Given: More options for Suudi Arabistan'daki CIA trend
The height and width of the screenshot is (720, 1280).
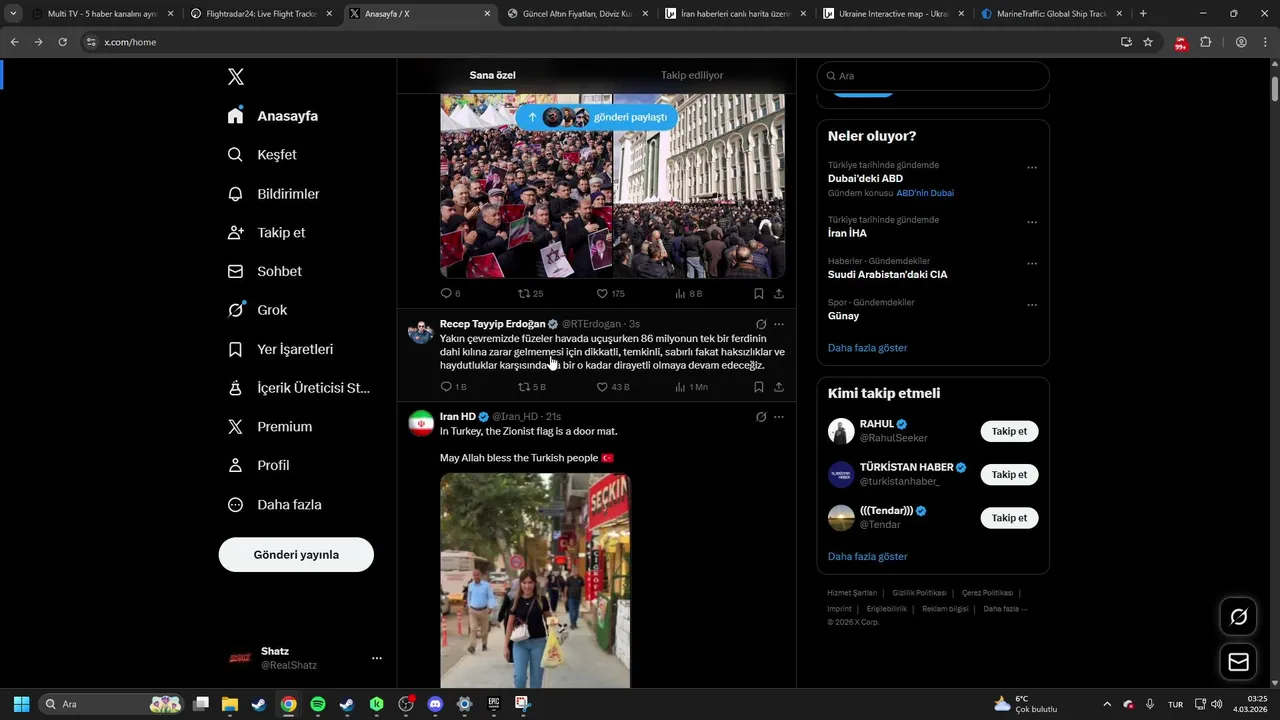Looking at the screenshot, I should (x=1032, y=264).
